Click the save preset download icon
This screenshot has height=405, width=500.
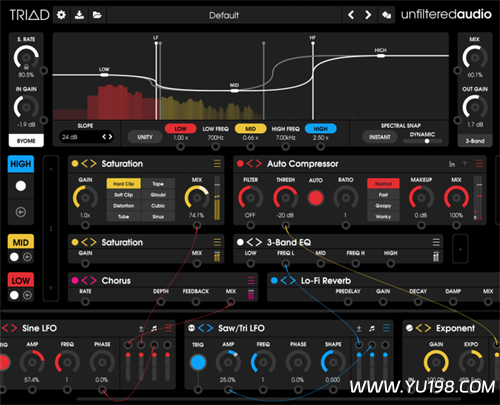79,15
